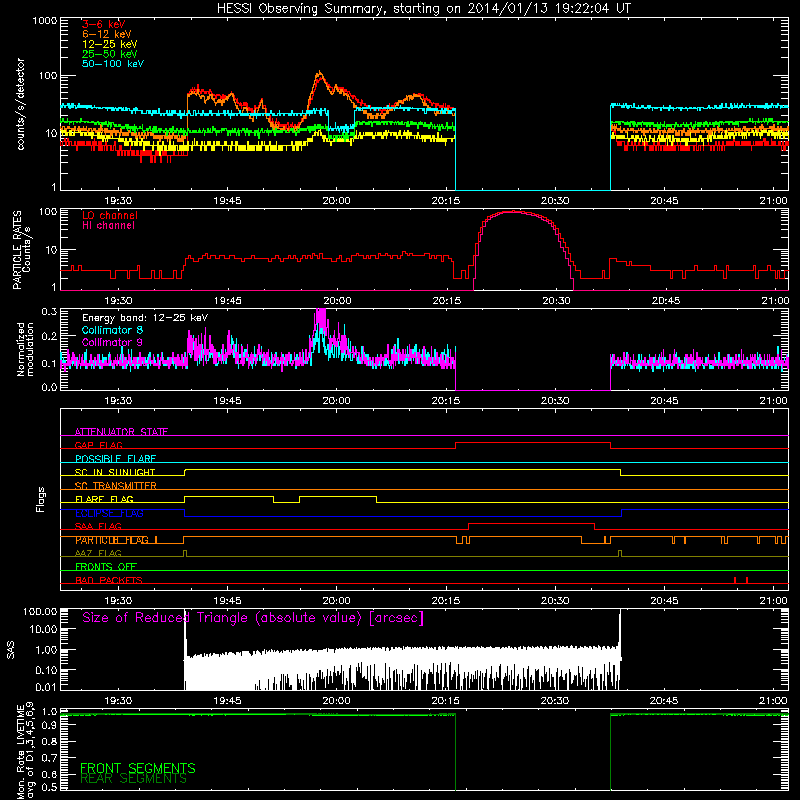Click the GAP FLAG label
Screen dimensions: 800x800
click(x=98, y=445)
